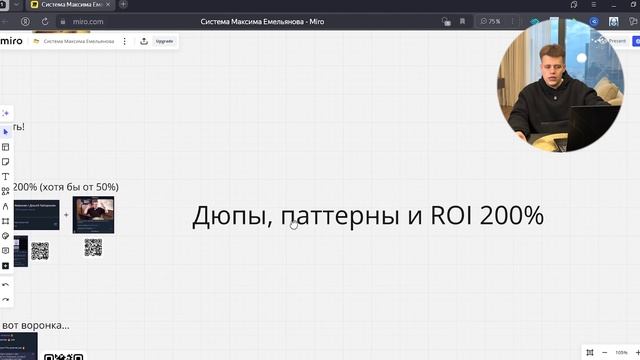
Task: Open board options three-dot menu
Action: 124,41
